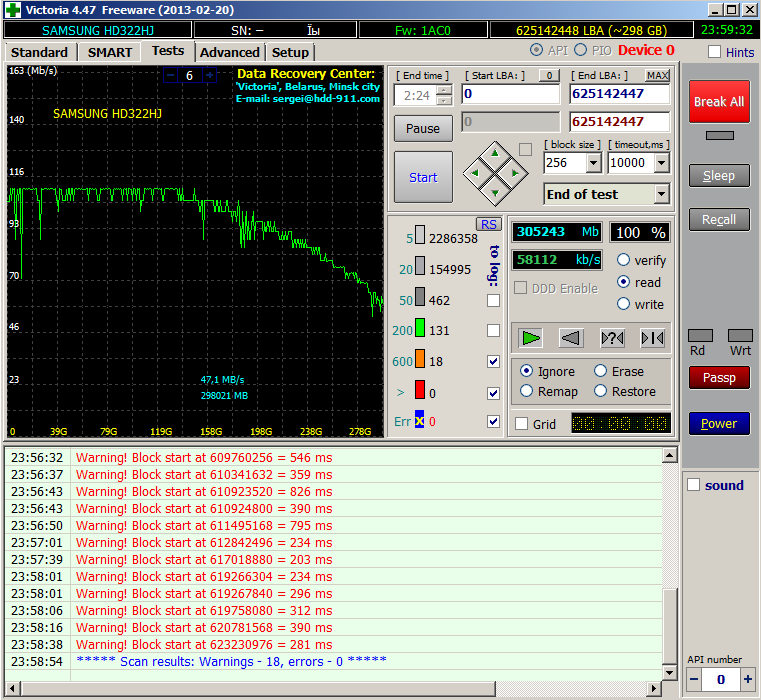Click the green play scan button
The image size is (761, 700).
530,338
